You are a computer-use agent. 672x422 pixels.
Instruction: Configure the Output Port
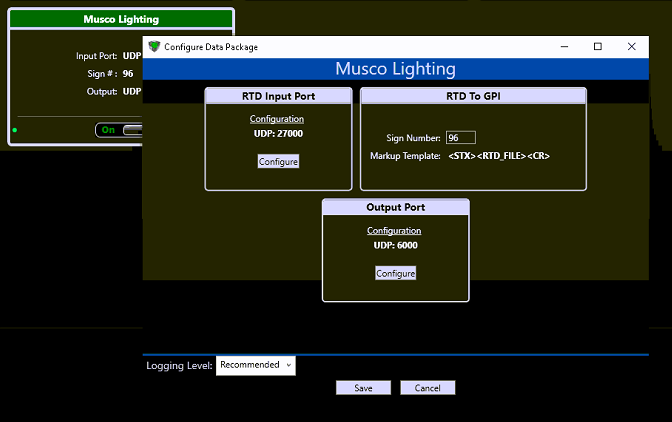(396, 273)
